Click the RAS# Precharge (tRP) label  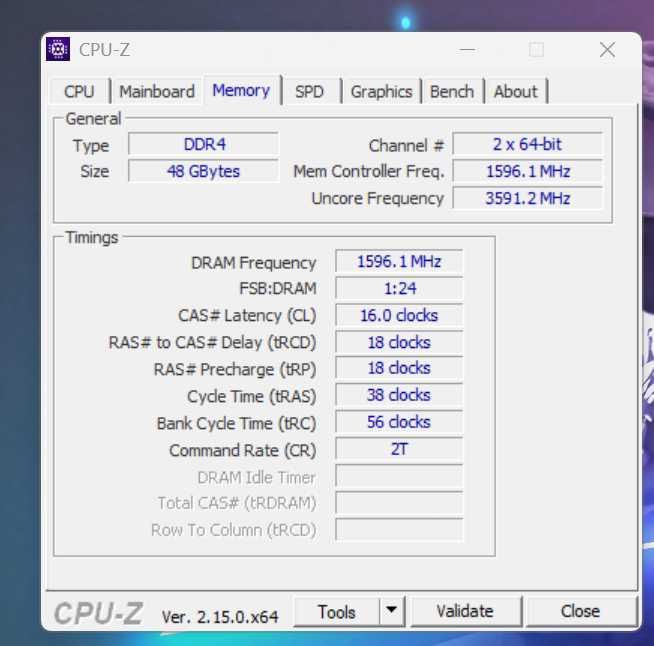coord(235,370)
